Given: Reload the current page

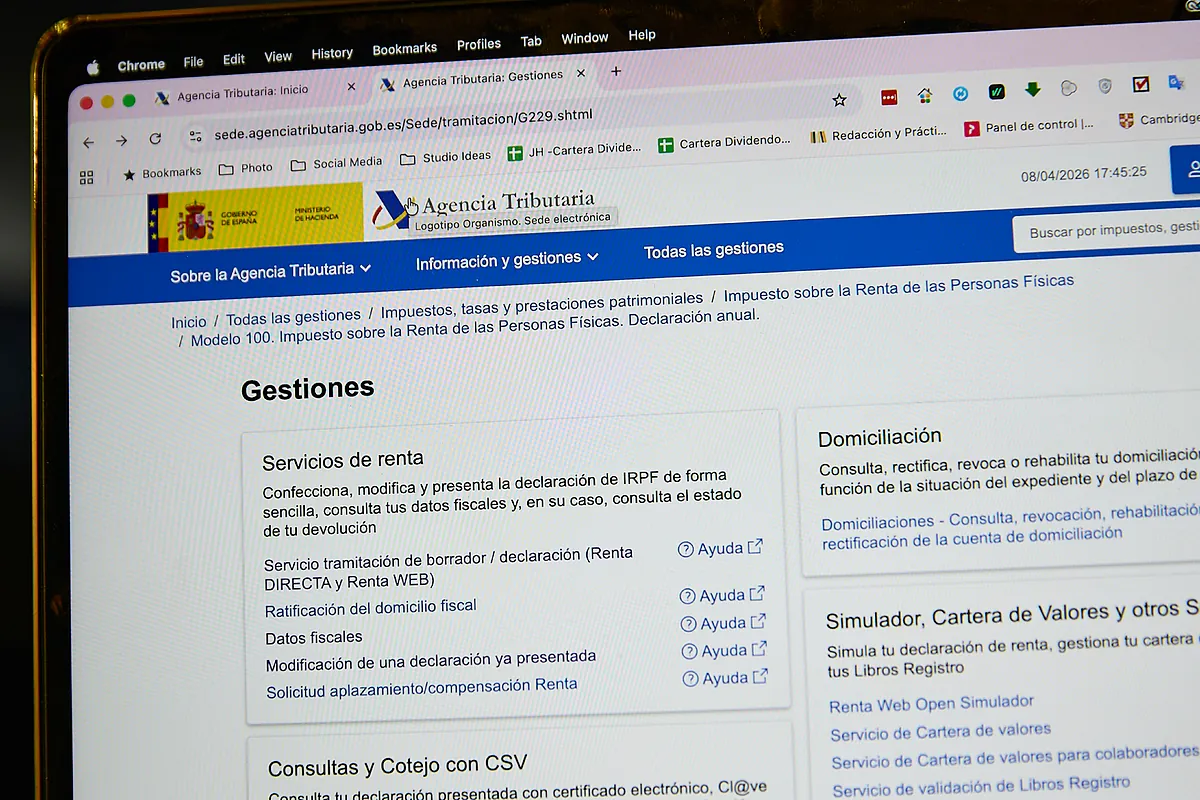Looking at the screenshot, I should point(155,139).
